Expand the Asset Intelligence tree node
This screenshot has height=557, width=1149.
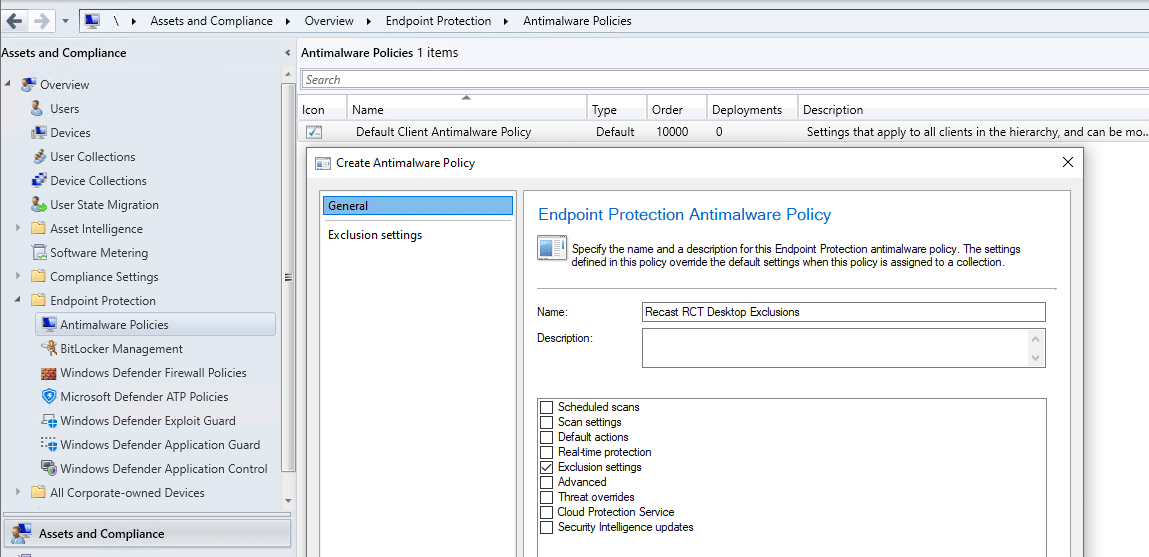tap(18, 229)
